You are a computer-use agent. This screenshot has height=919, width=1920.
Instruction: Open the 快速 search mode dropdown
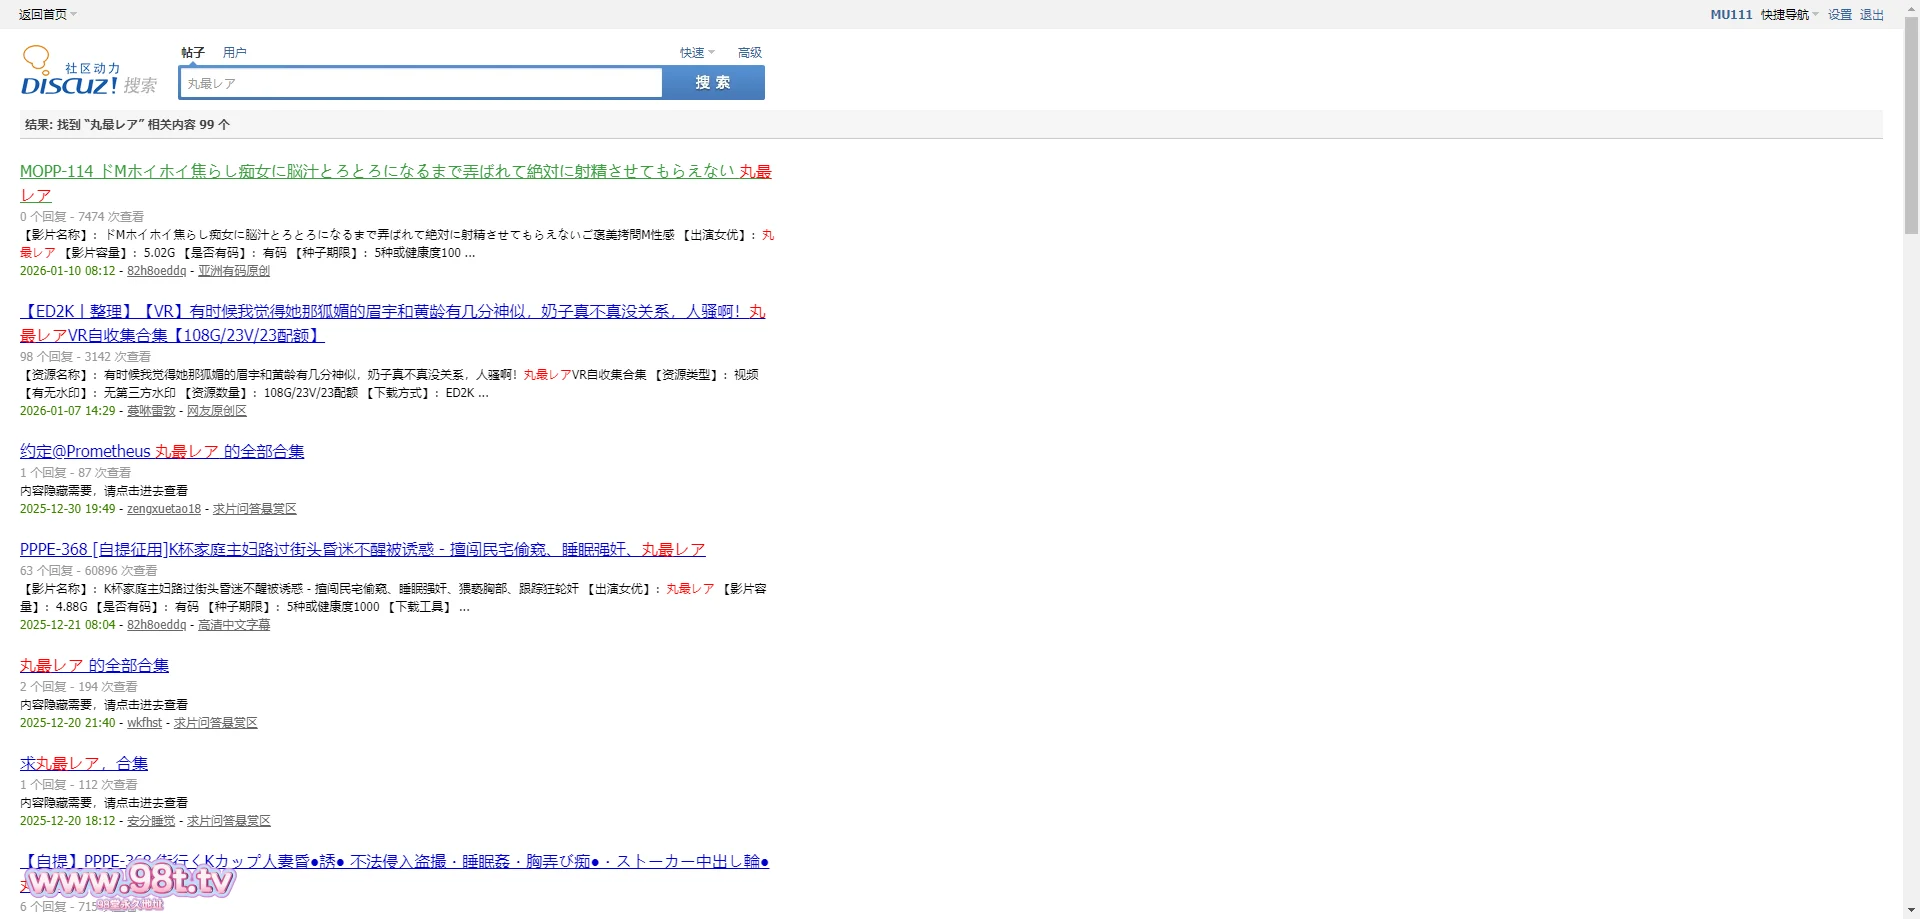coord(696,52)
